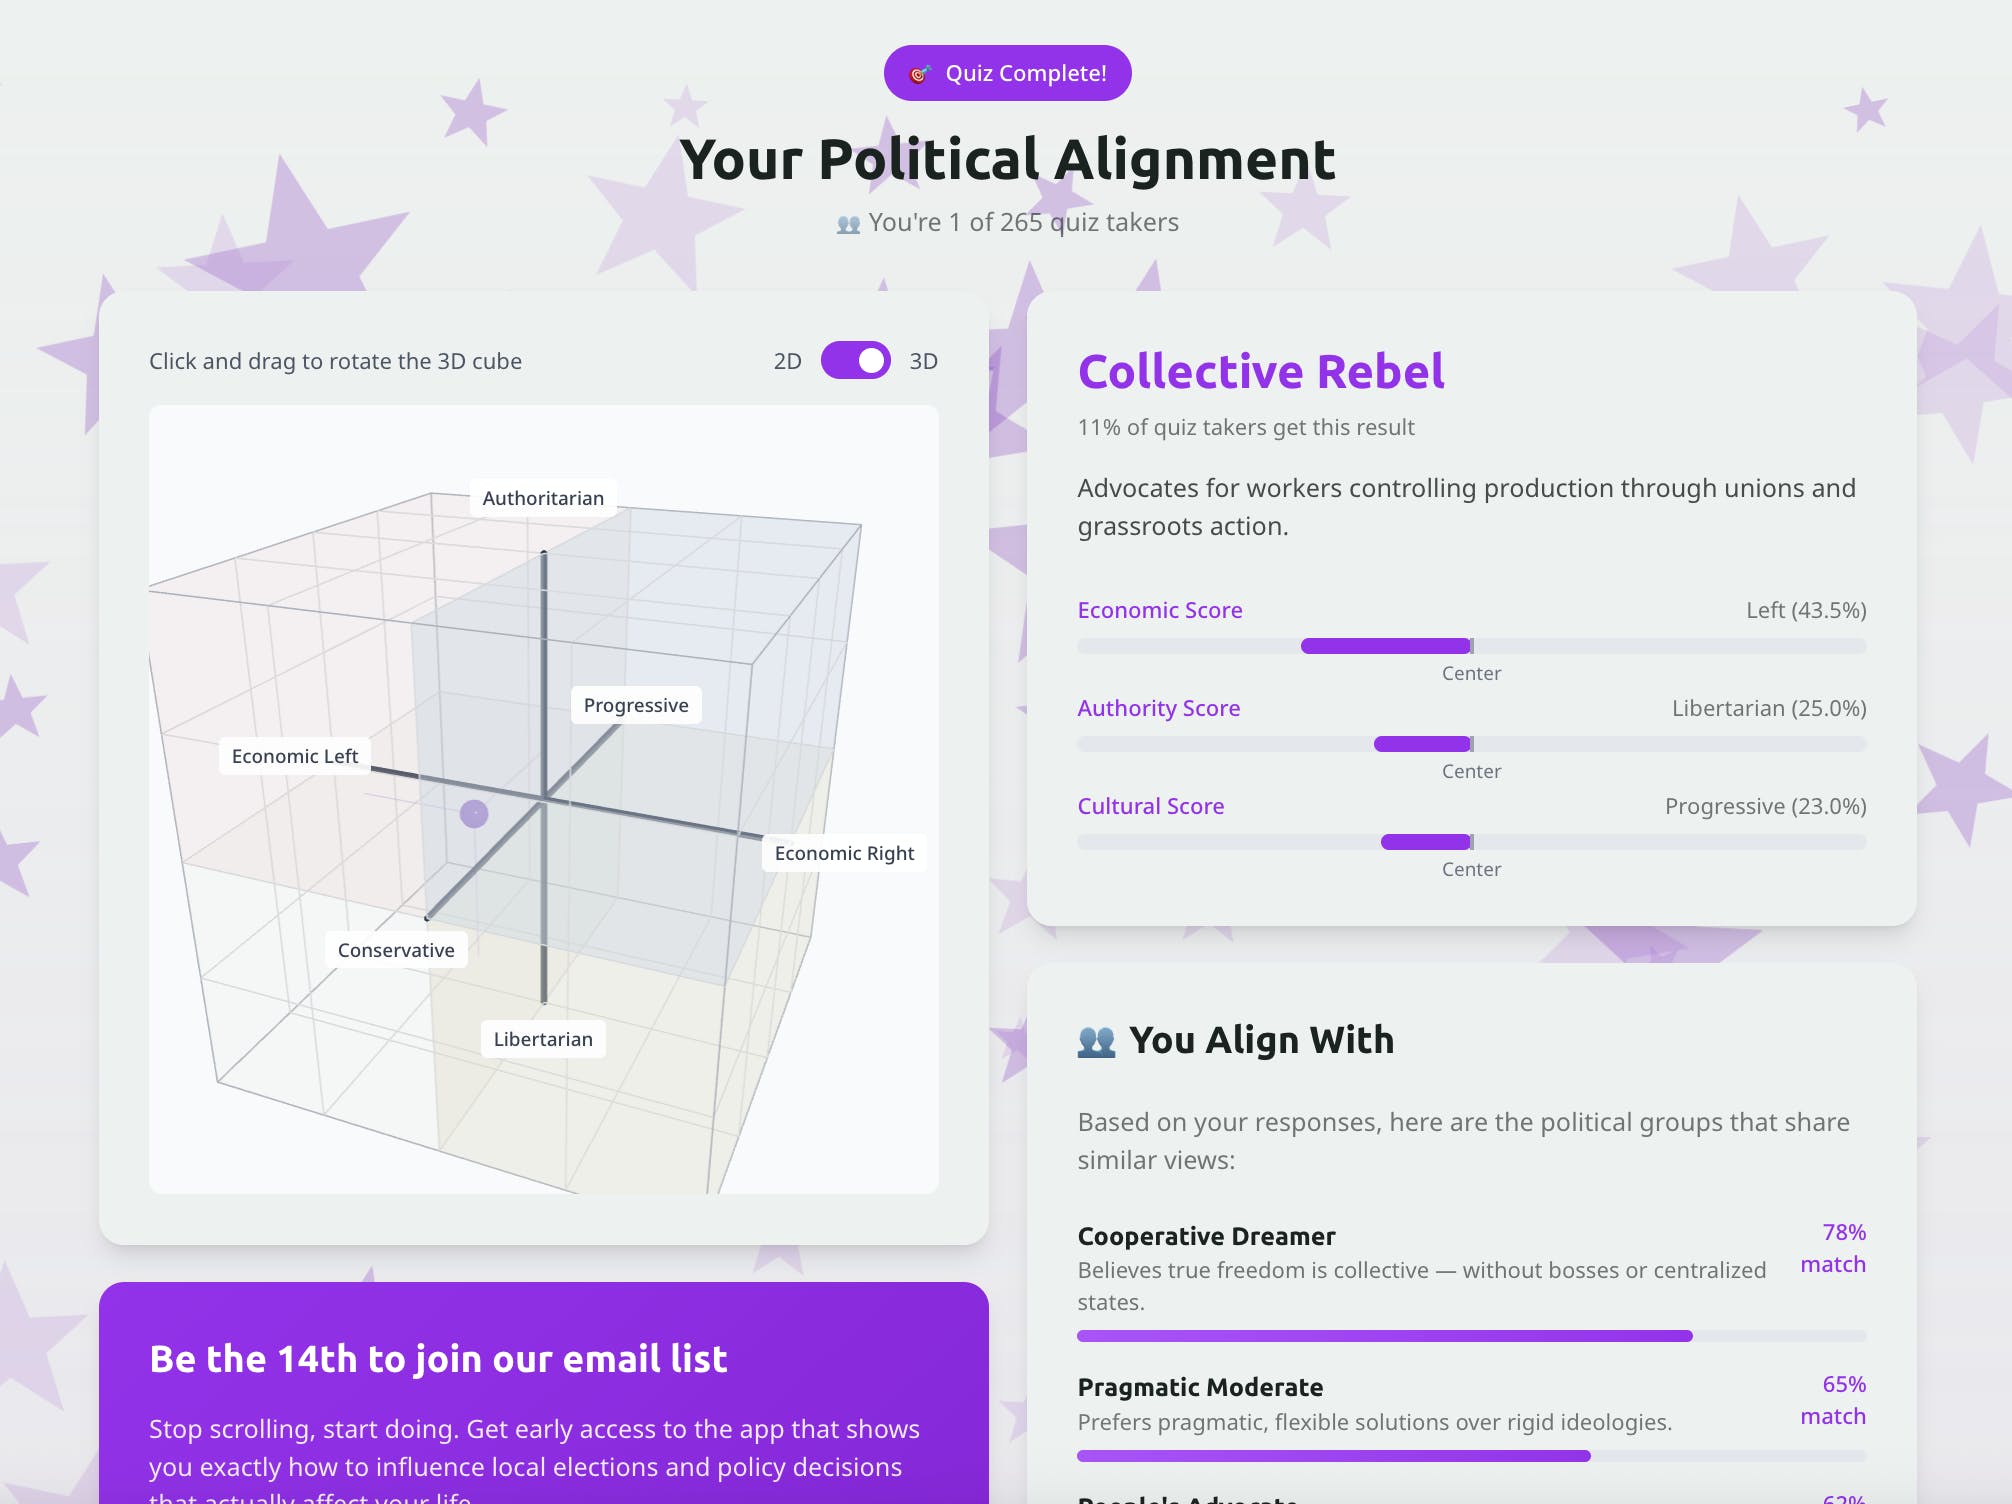Click the Economic Right axis label
The image size is (2012, 1504).
coord(844,853)
